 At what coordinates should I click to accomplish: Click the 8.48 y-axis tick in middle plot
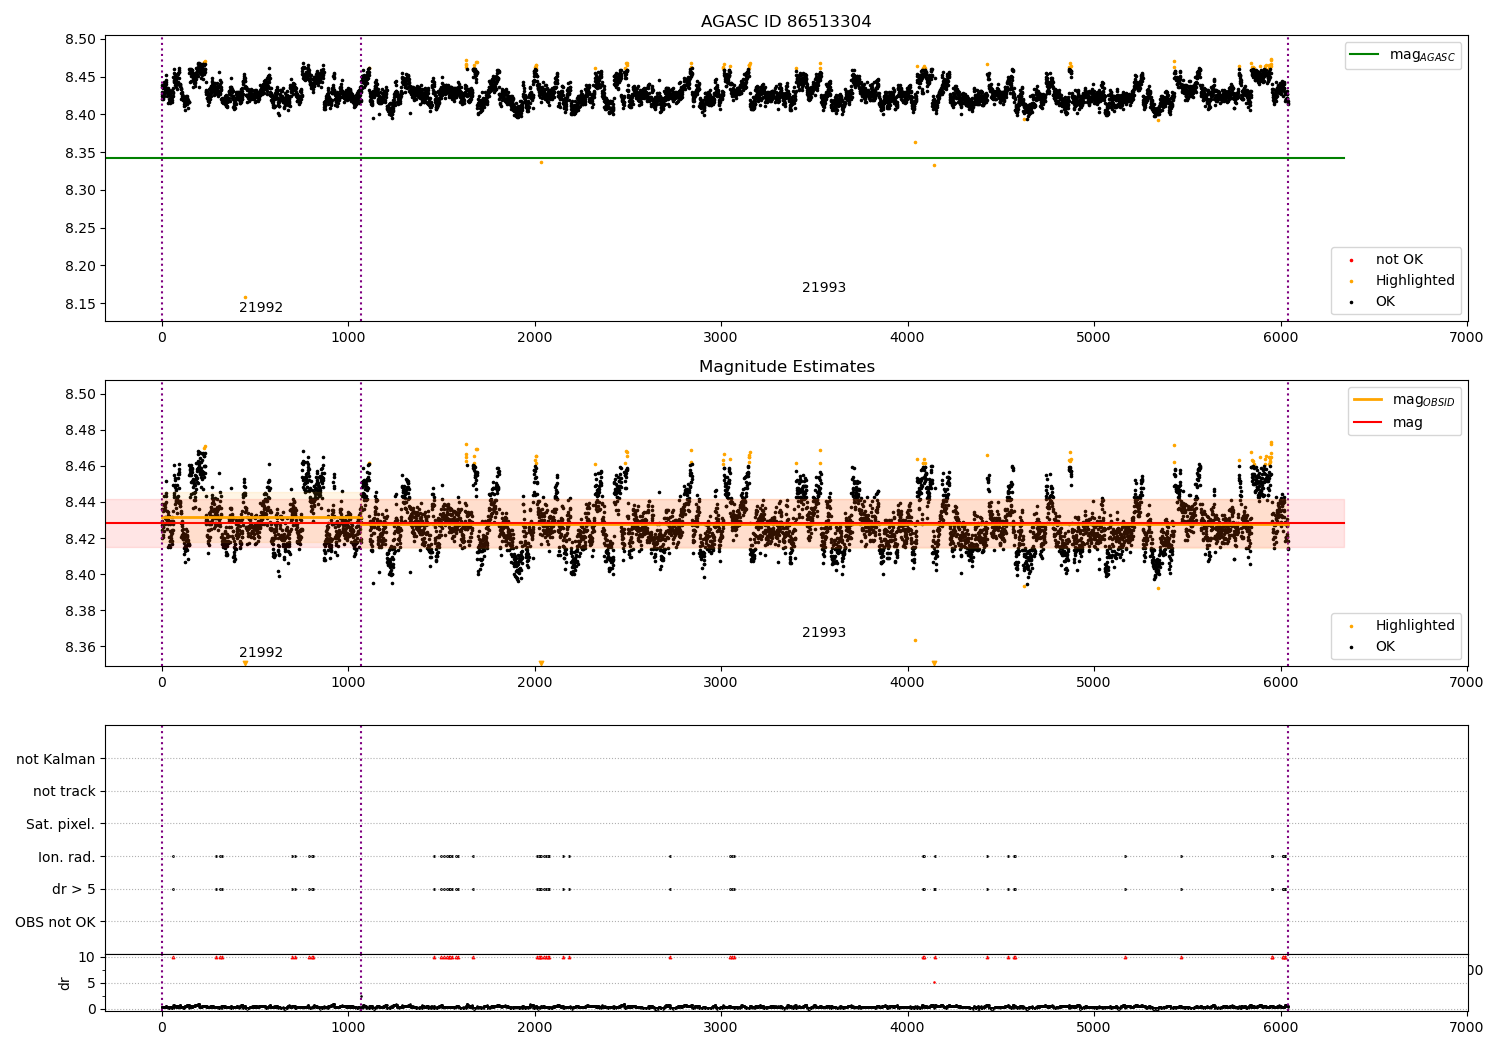click(x=79, y=431)
